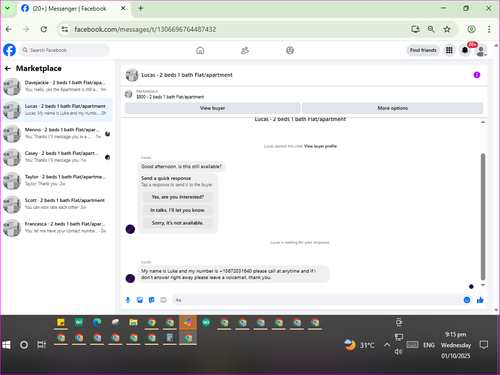Bookmark this page with the star
This screenshot has height=375, width=500.
447,29
